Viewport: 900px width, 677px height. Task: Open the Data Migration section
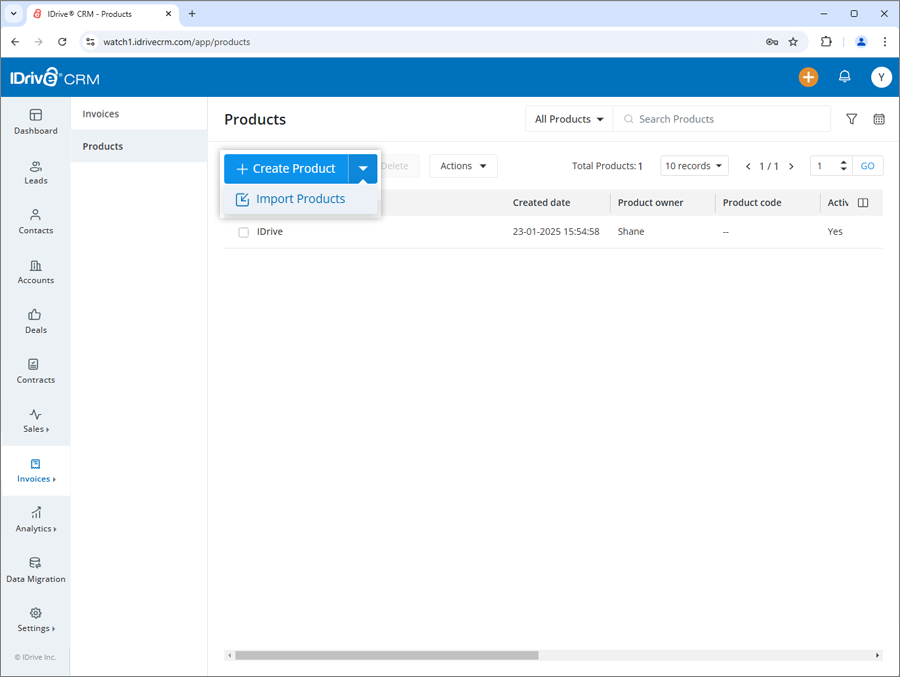[x=35, y=570]
